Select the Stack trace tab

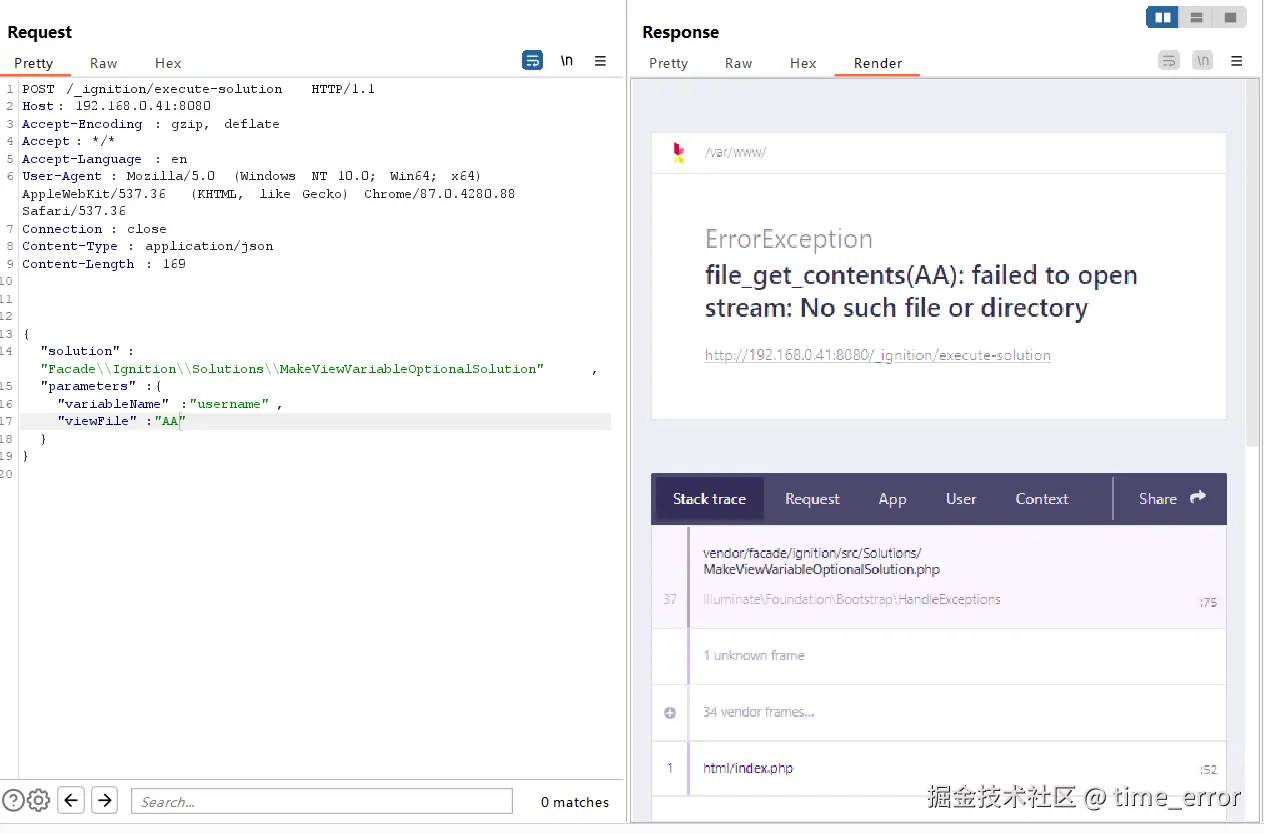[709, 498]
